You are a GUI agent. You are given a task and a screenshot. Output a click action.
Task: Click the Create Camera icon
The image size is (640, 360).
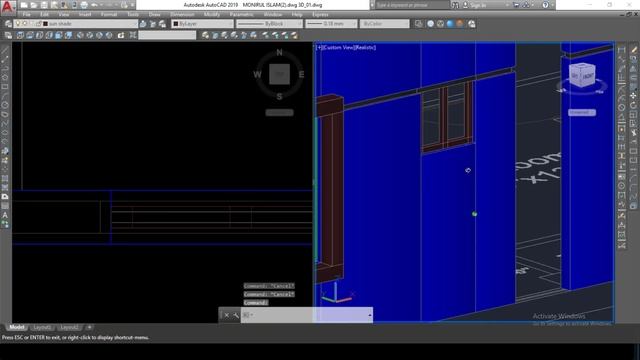pos(121,36)
